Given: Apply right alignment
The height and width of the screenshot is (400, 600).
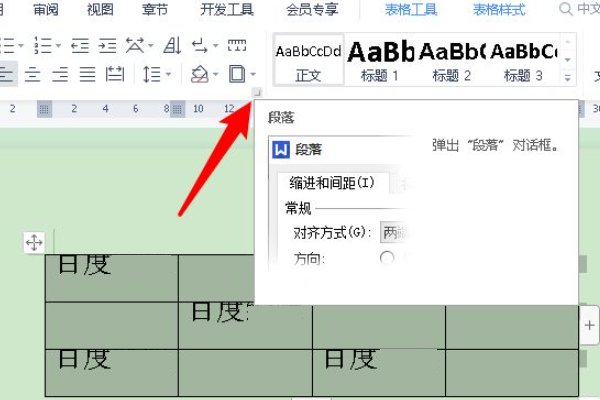Looking at the screenshot, I should point(60,74).
